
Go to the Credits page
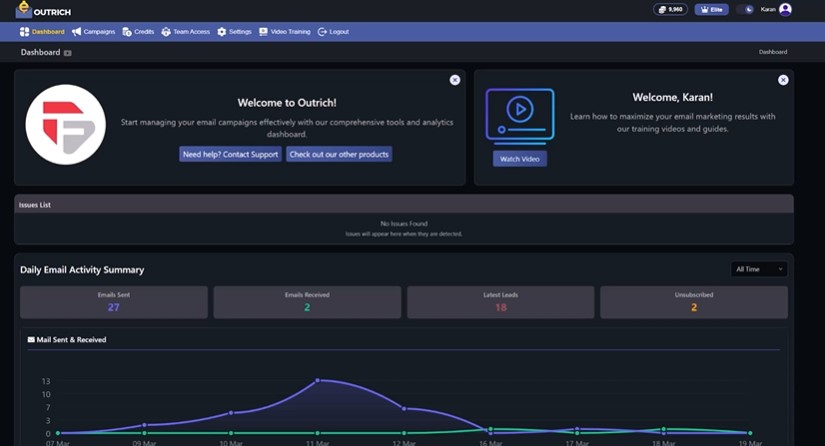click(138, 32)
